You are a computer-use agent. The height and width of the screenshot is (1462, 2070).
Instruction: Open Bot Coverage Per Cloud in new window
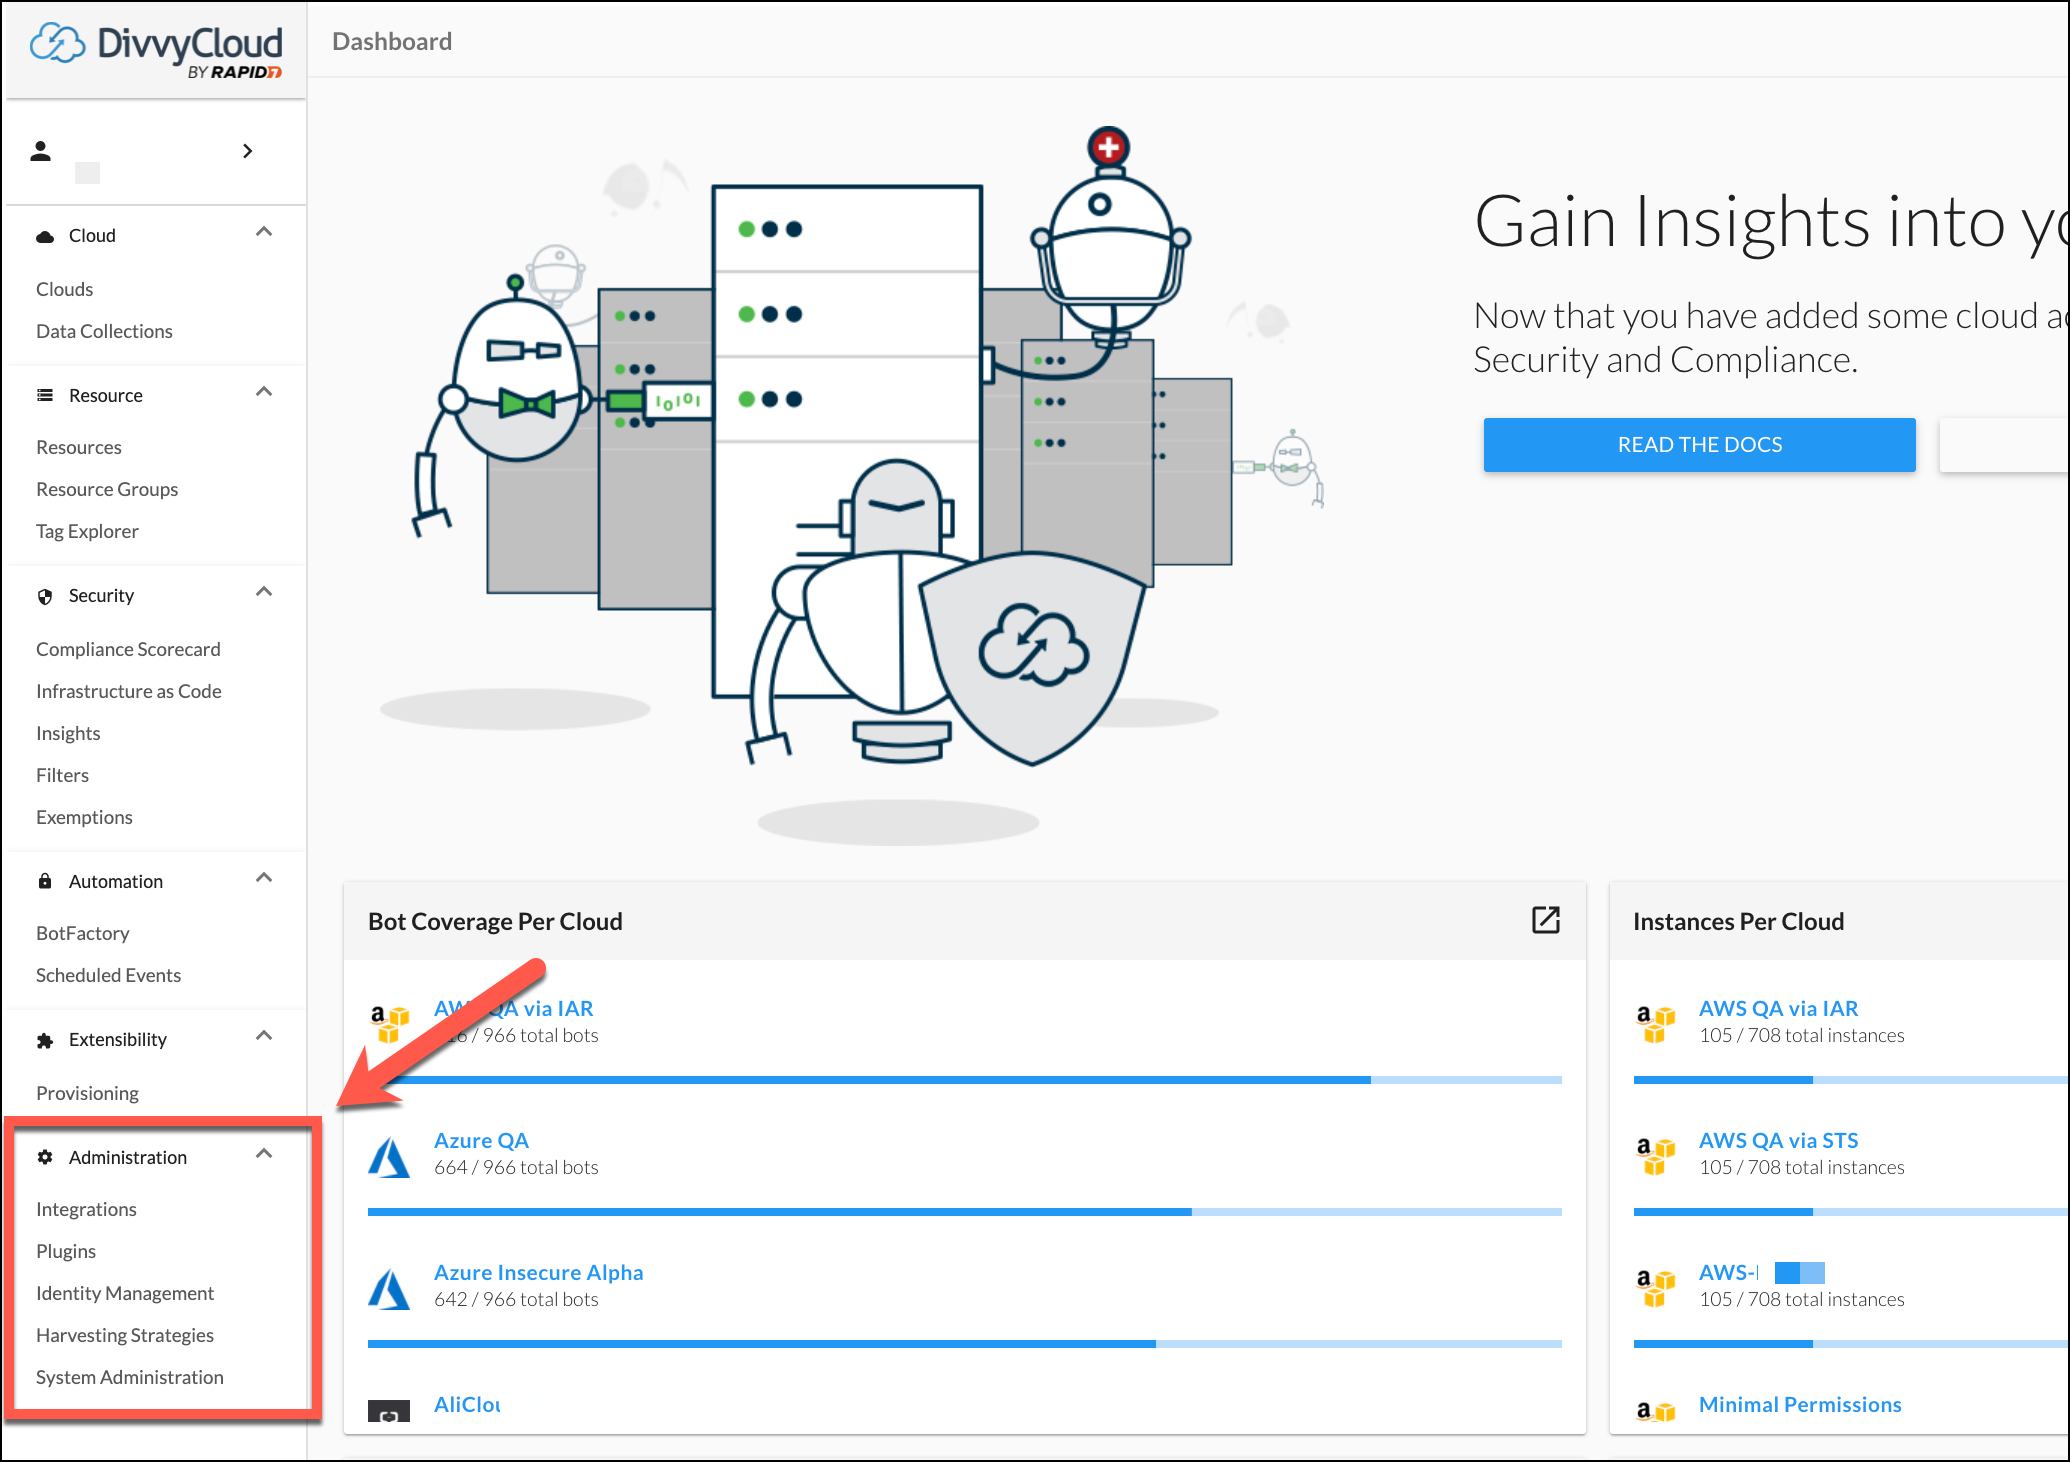tap(1545, 920)
